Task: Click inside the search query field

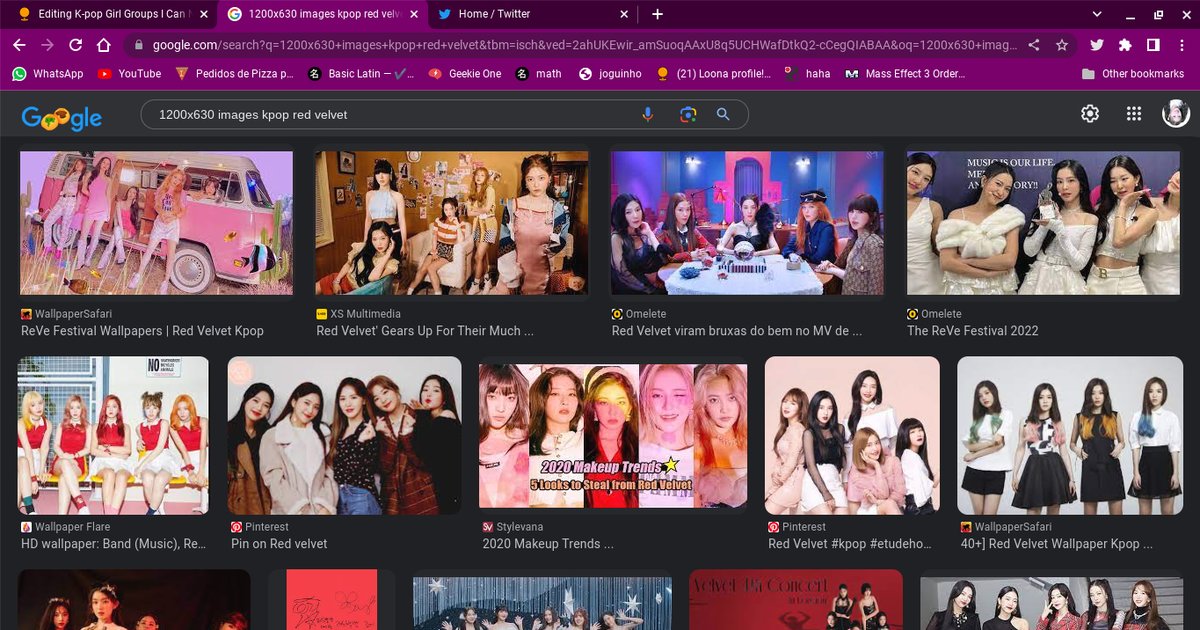Action: click(x=400, y=115)
